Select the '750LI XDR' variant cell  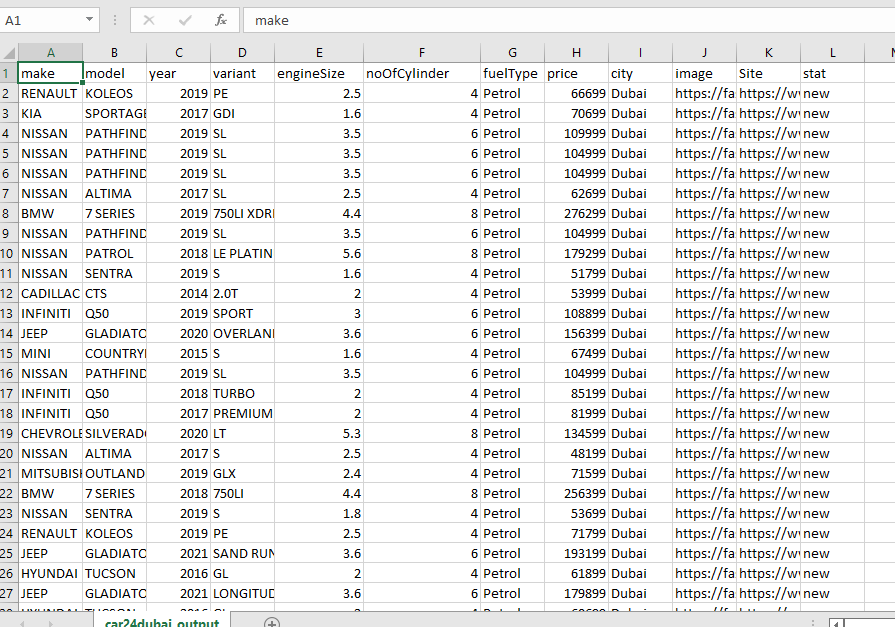(243, 214)
